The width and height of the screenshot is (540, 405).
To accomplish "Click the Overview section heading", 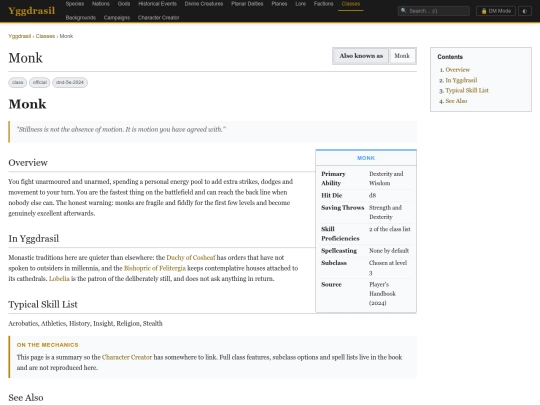I will click(28, 163).
